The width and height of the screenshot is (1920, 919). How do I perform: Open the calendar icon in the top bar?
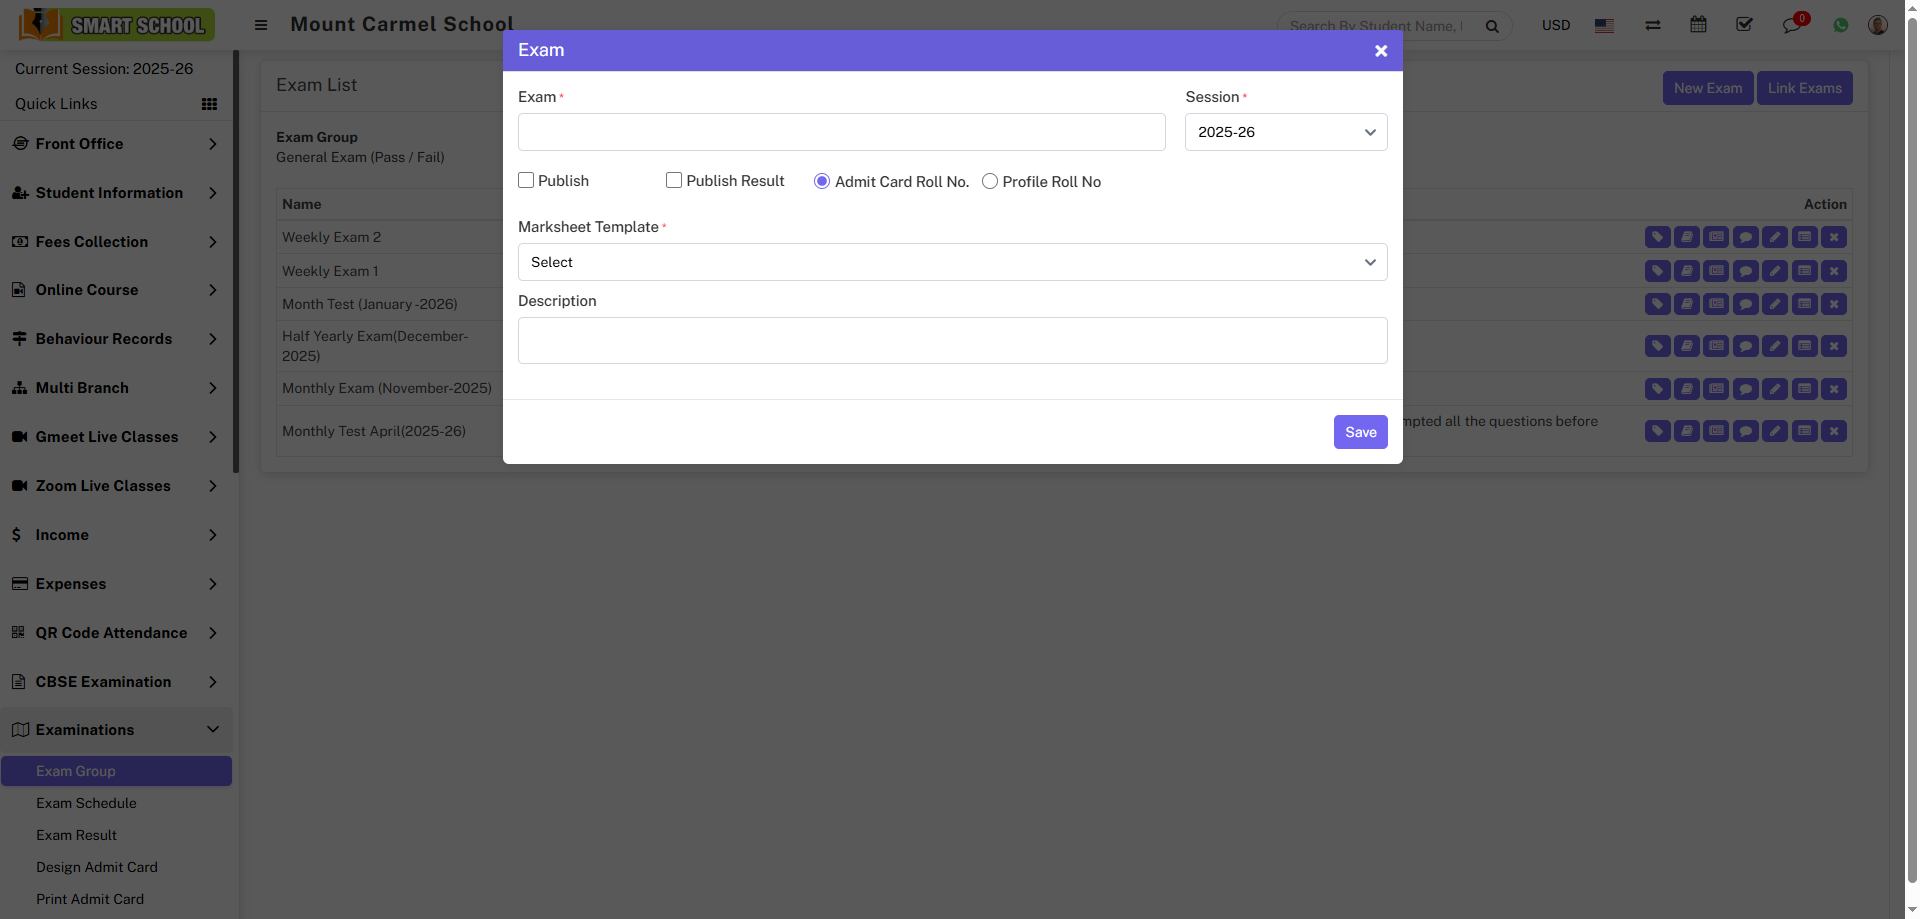coord(1698,25)
